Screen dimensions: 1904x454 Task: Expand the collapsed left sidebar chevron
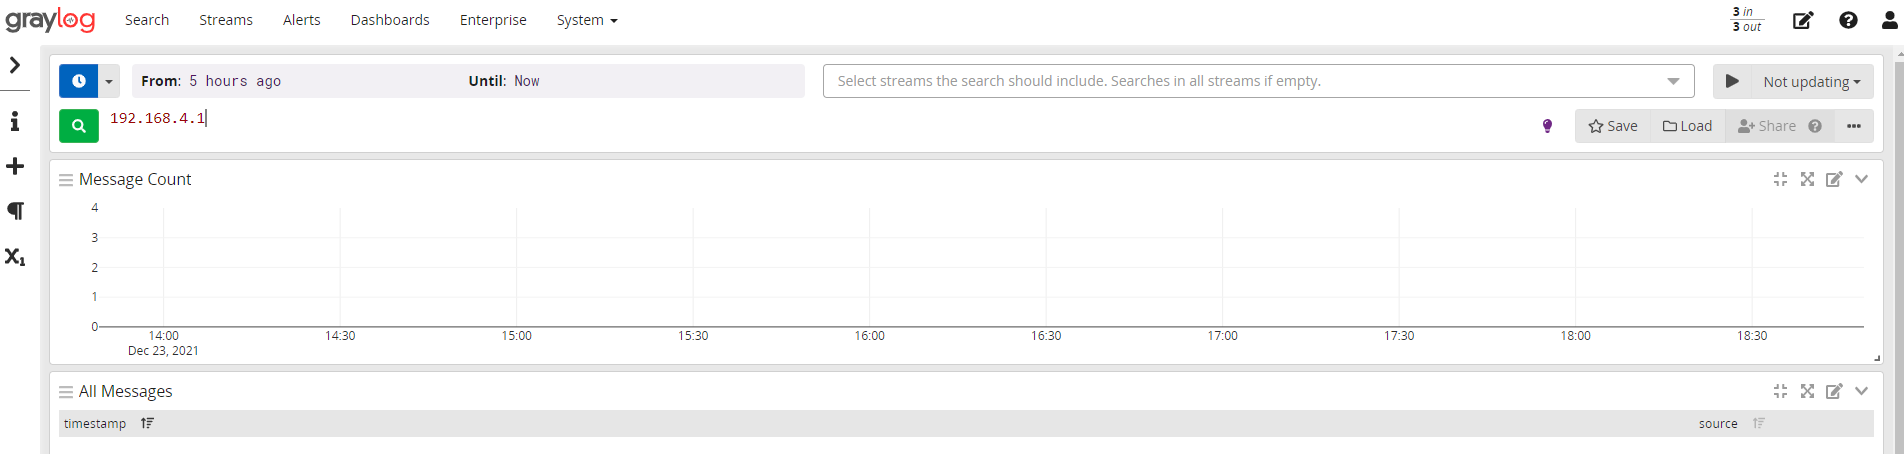click(15, 65)
